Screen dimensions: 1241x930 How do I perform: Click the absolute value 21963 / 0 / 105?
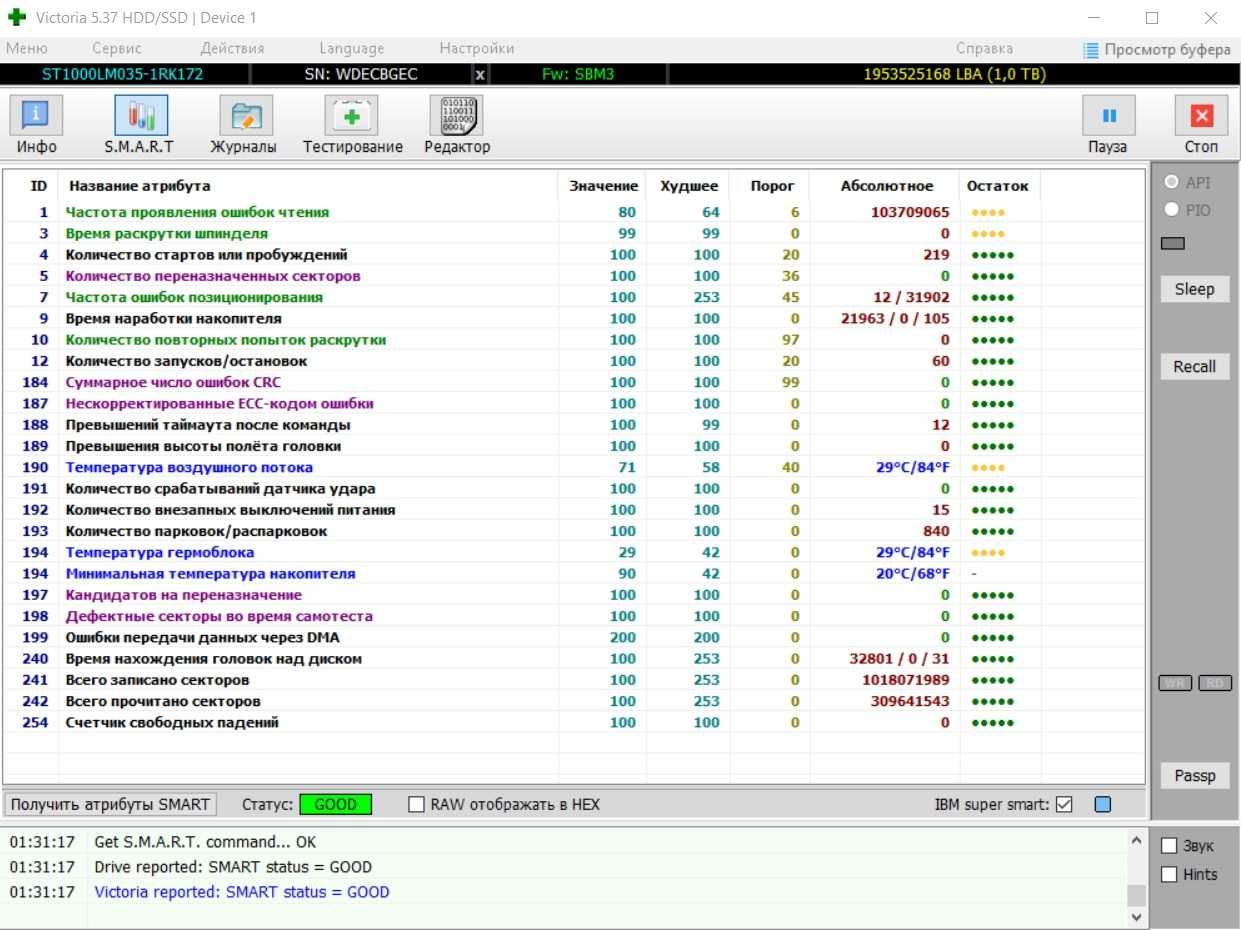click(x=896, y=318)
